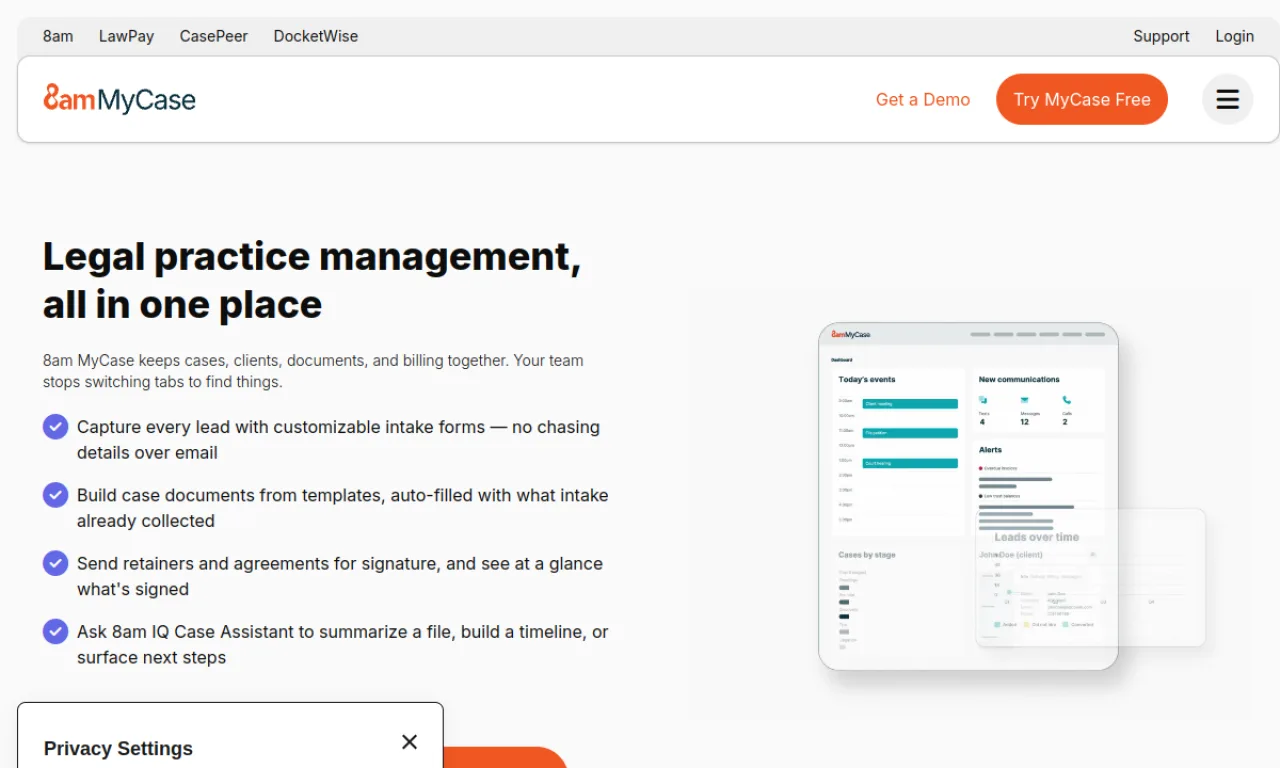The width and height of the screenshot is (1280, 768).
Task: Request a demo via Get a Demo
Action: (x=923, y=99)
